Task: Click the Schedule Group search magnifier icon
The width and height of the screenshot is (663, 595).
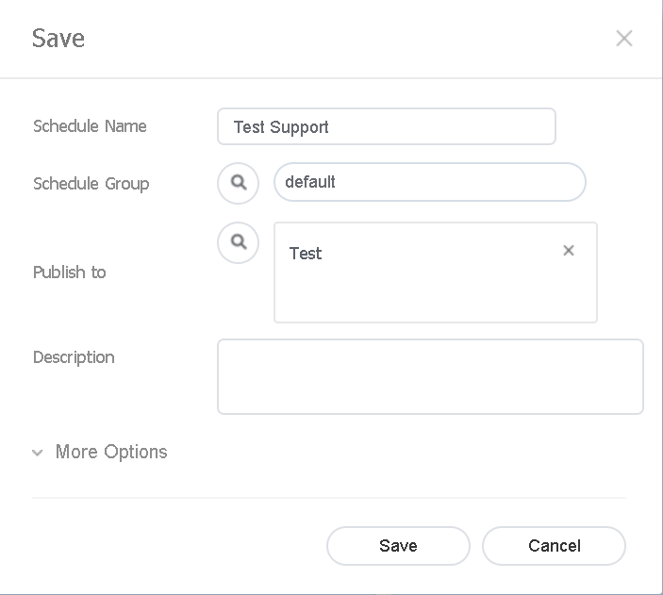Action: click(x=238, y=183)
